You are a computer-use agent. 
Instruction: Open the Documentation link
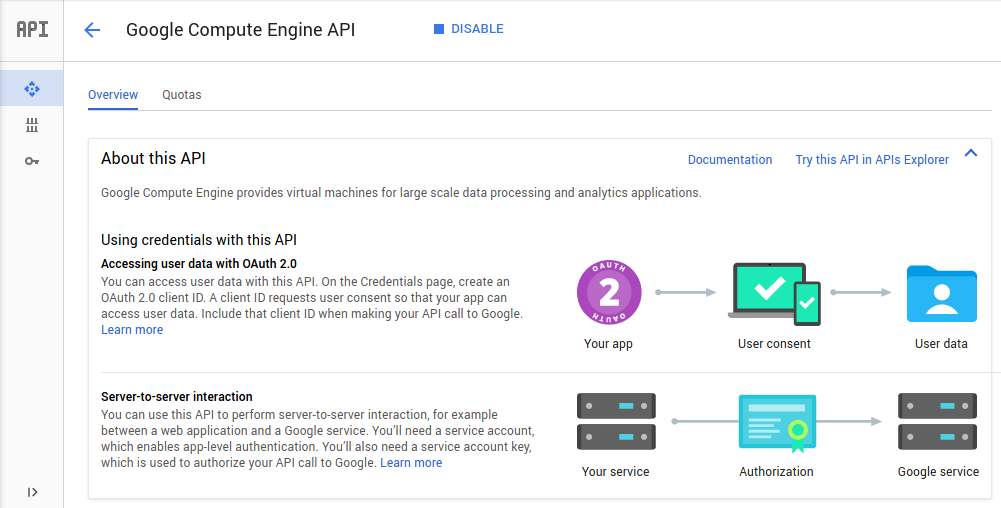[x=730, y=160]
